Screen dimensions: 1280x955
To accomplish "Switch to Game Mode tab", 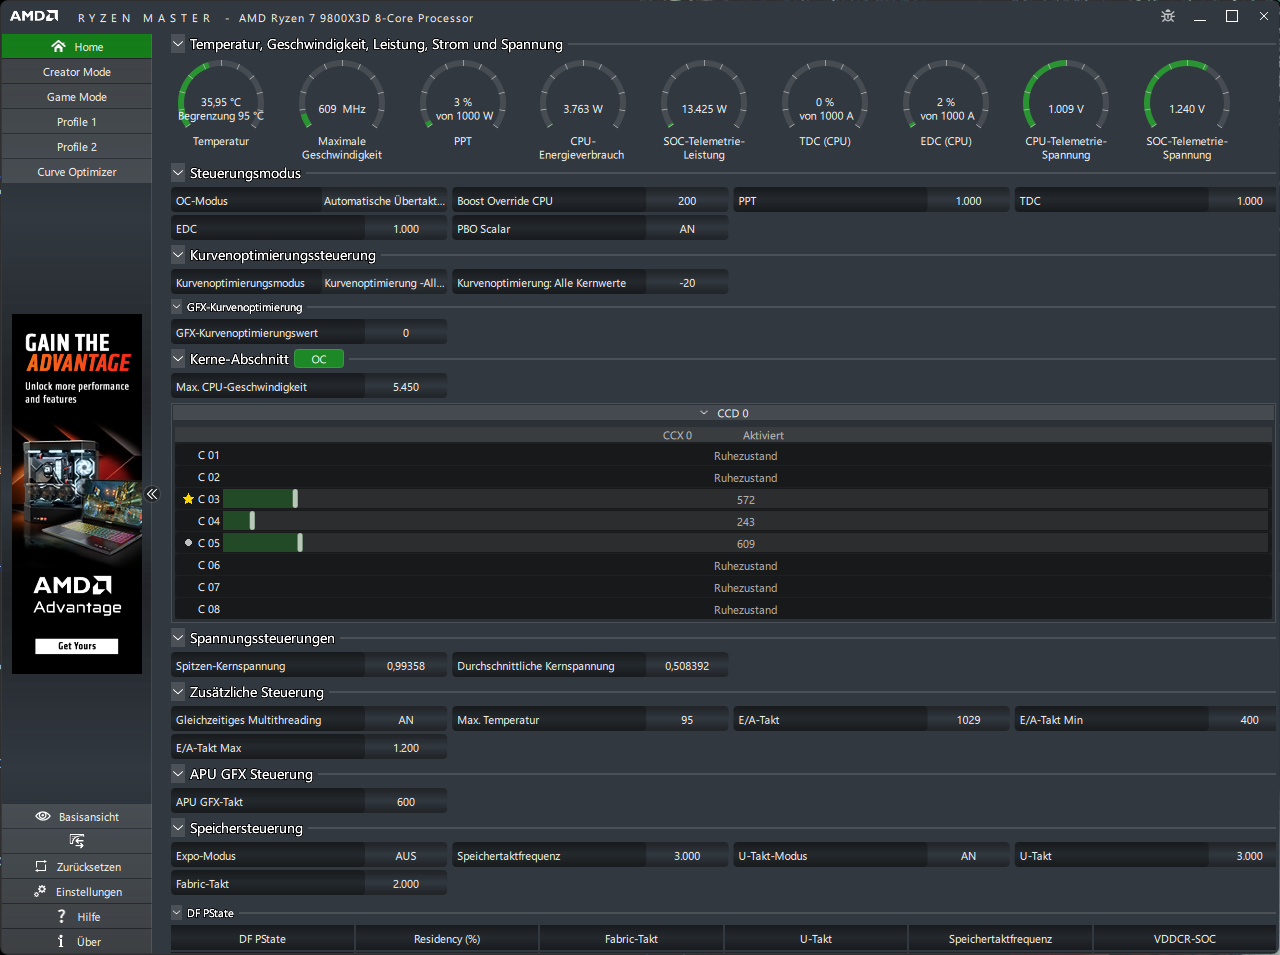I will (77, 97).
